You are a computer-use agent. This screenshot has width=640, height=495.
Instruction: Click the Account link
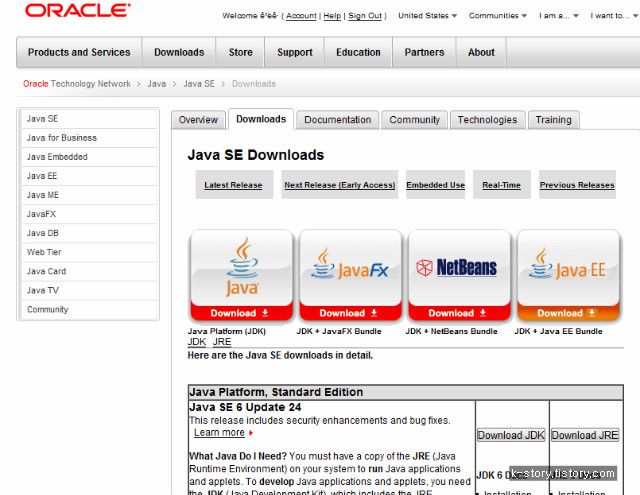click(301, 16)
